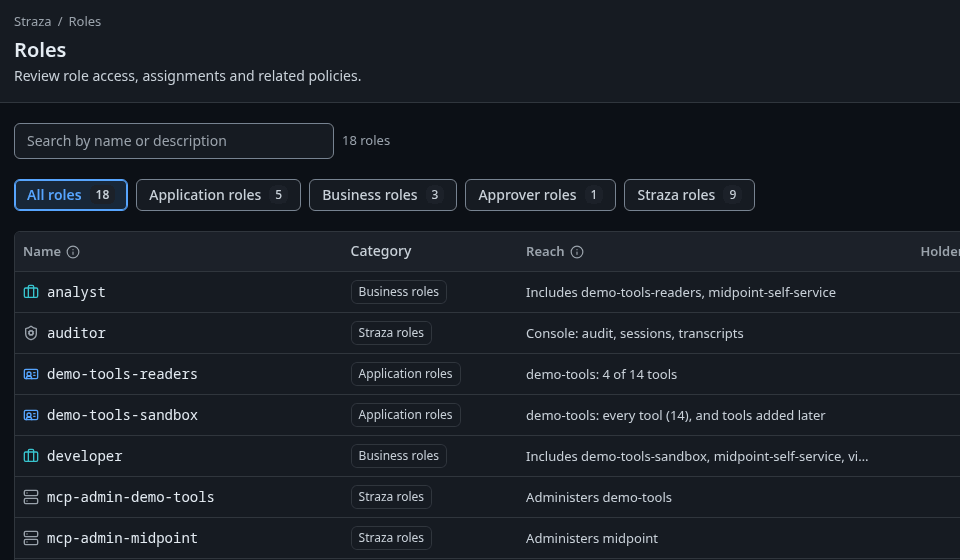Filter by Business roles
Screen dimensions: 960x560
pos(383,195)
